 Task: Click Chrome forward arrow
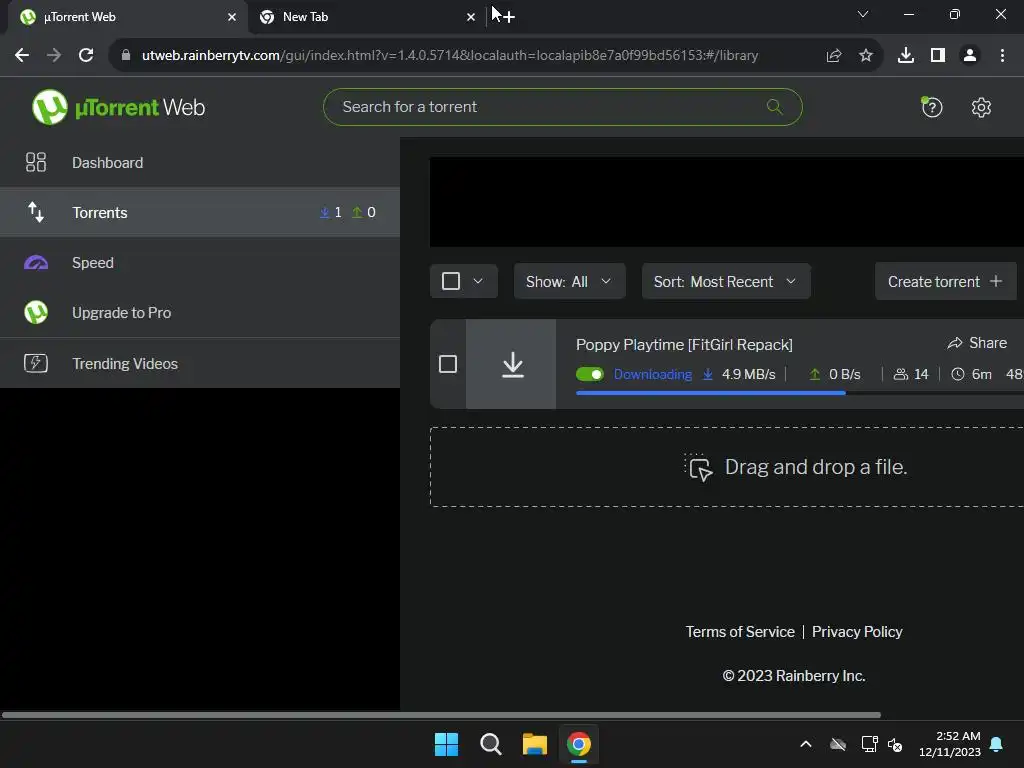click(x=54, y=56)
